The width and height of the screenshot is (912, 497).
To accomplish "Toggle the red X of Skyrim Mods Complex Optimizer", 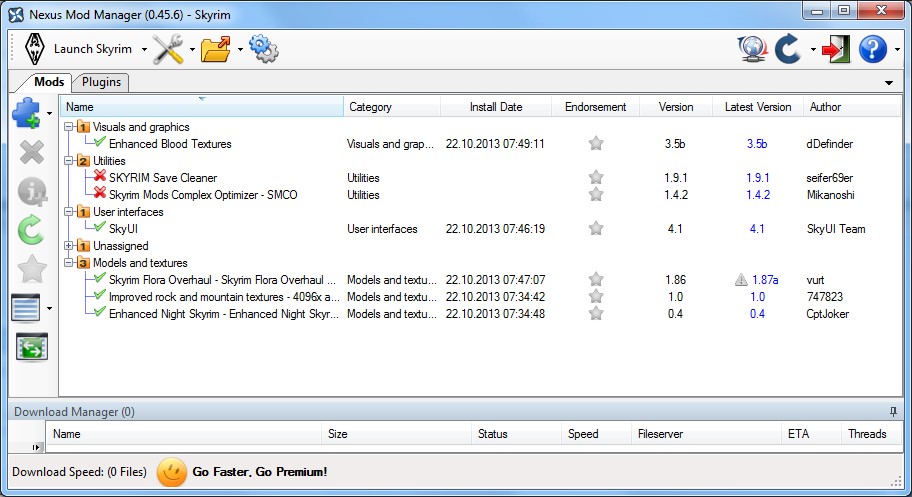I will pos(100,192).
